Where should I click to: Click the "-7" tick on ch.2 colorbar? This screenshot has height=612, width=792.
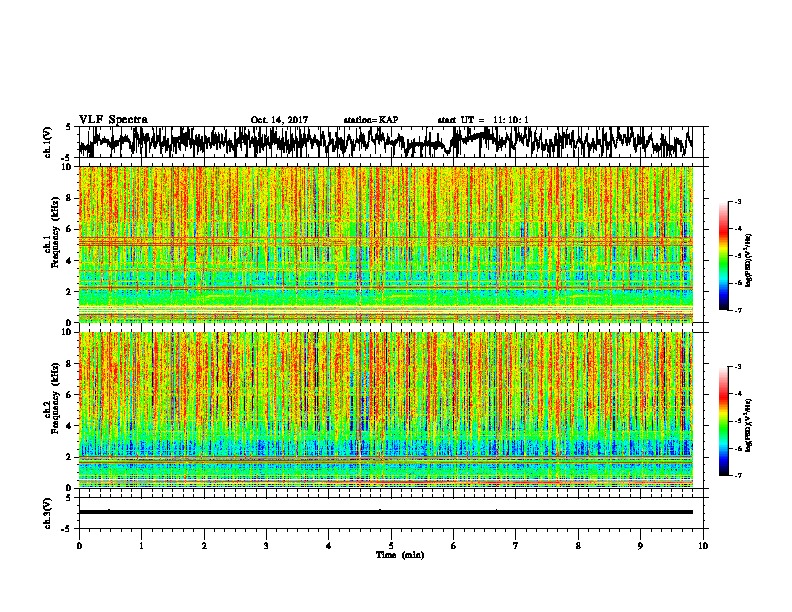tap(738, 475)
